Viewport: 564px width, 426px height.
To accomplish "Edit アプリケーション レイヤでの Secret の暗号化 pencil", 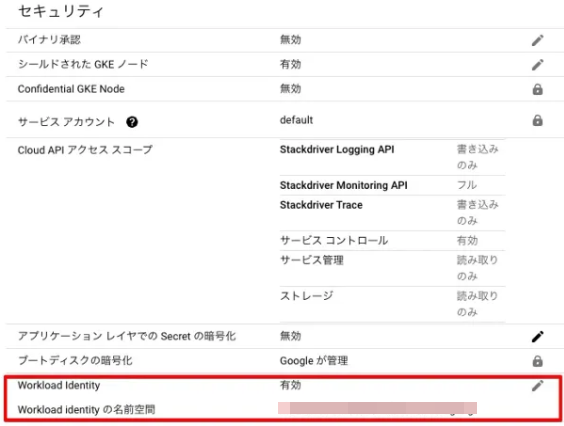I will point(537,336).
